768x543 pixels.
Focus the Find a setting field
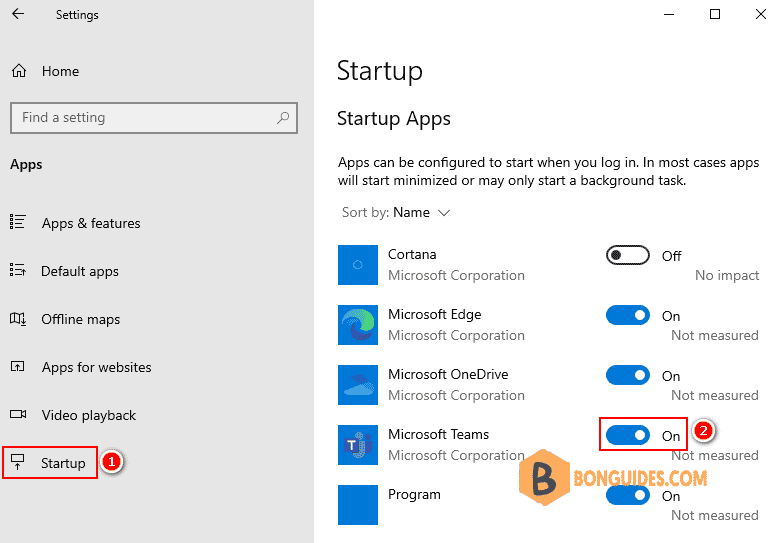[154, 118]
